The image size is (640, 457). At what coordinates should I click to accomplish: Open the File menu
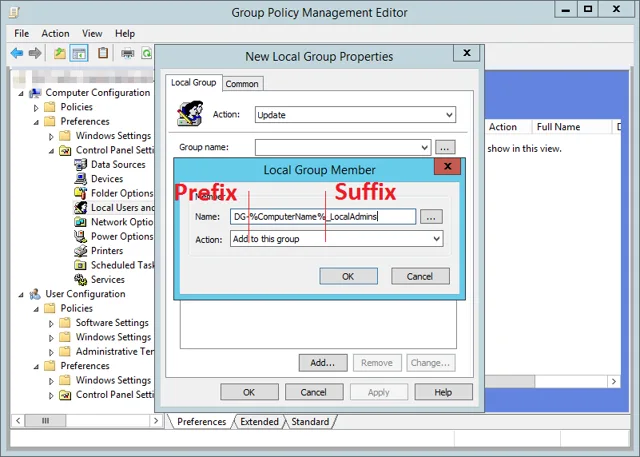point(21,33)
